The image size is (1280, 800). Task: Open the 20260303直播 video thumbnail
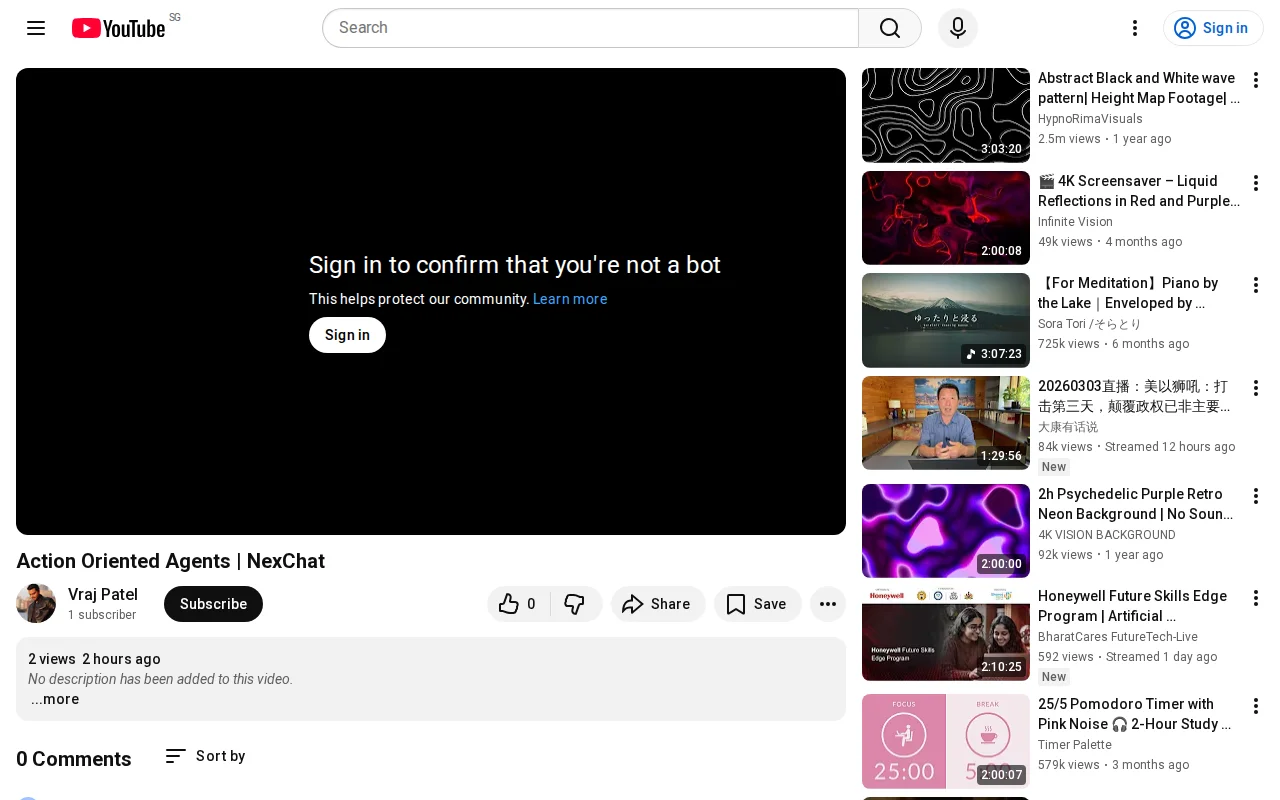[x=946, y=423]
